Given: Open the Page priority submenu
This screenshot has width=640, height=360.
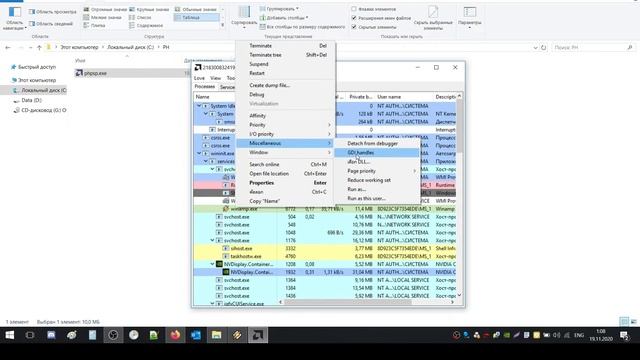Looking at the screenshot, I should pos(377,171).
